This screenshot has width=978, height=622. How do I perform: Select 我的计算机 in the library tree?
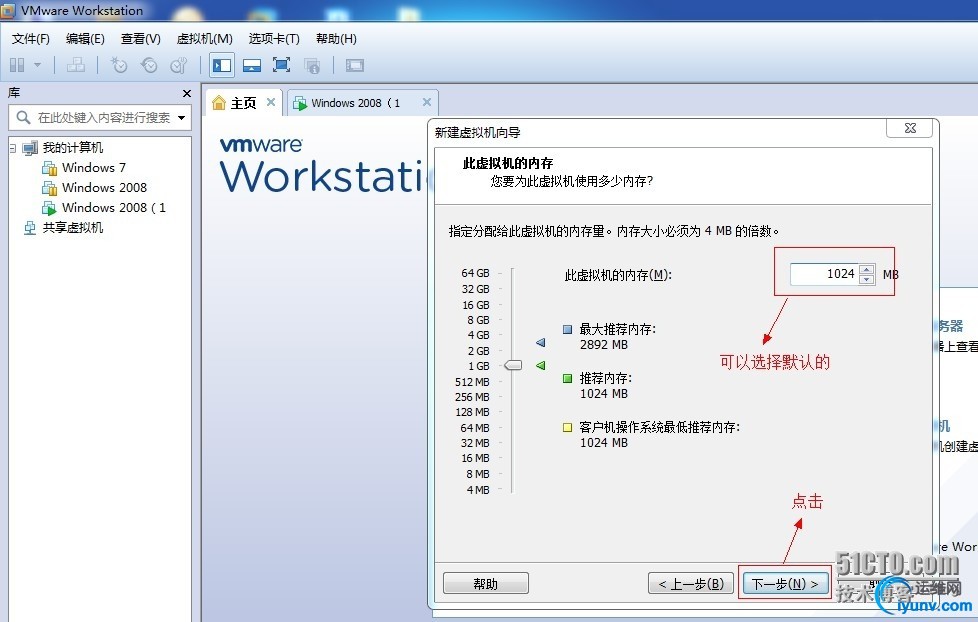pos(72,148)
